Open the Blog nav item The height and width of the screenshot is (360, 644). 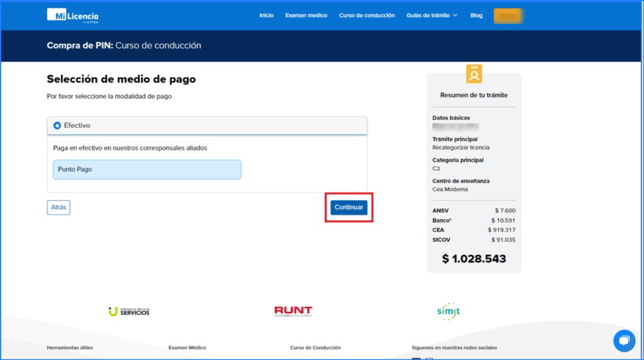[476, 16]
